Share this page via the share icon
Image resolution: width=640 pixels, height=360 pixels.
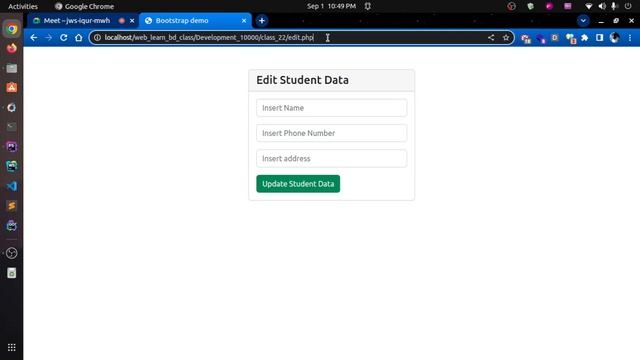(491, 38)
